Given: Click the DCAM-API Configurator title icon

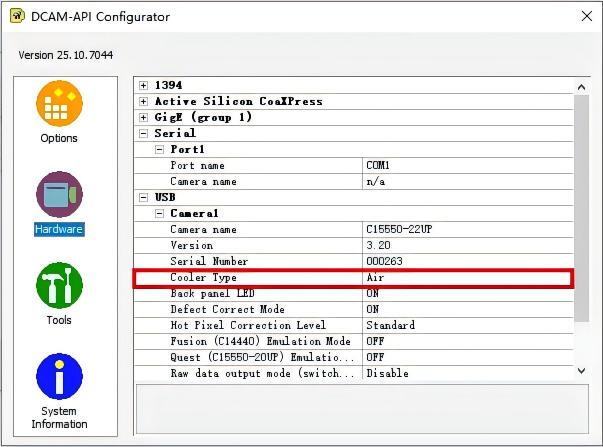Looking at the screenshot, I should 17,16.
